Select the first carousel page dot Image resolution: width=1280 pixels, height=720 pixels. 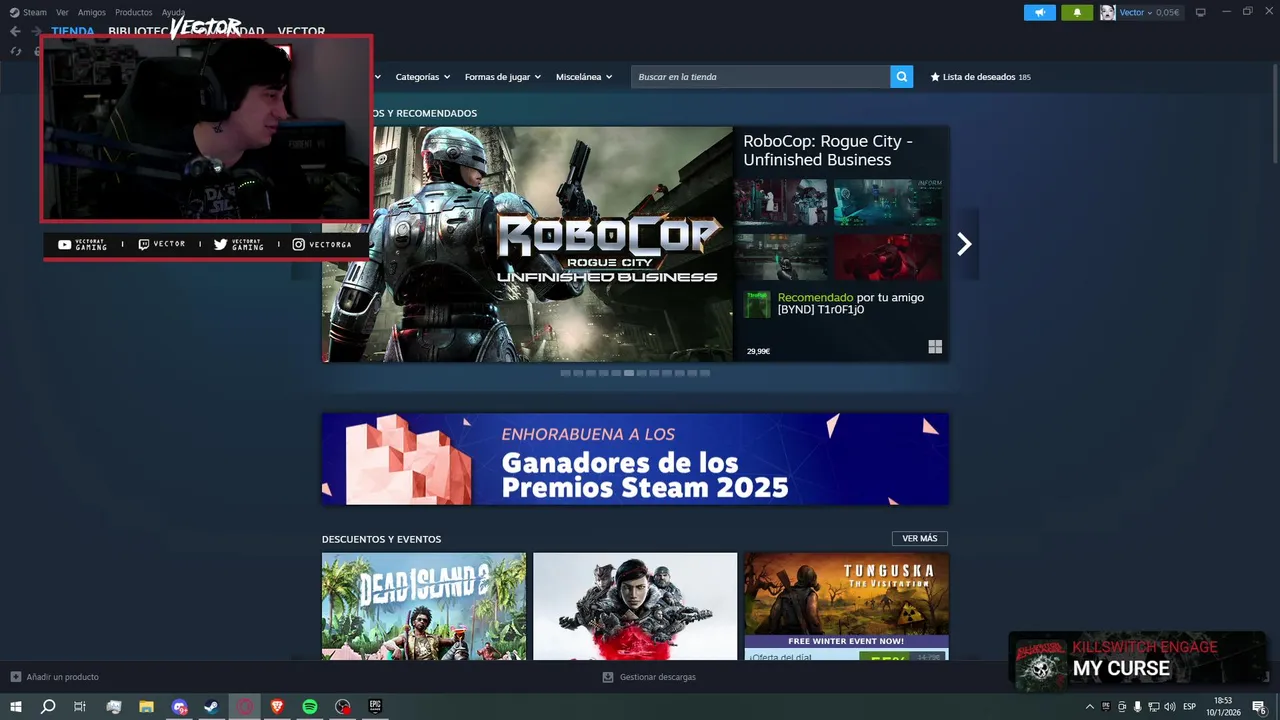coord(566,373)
